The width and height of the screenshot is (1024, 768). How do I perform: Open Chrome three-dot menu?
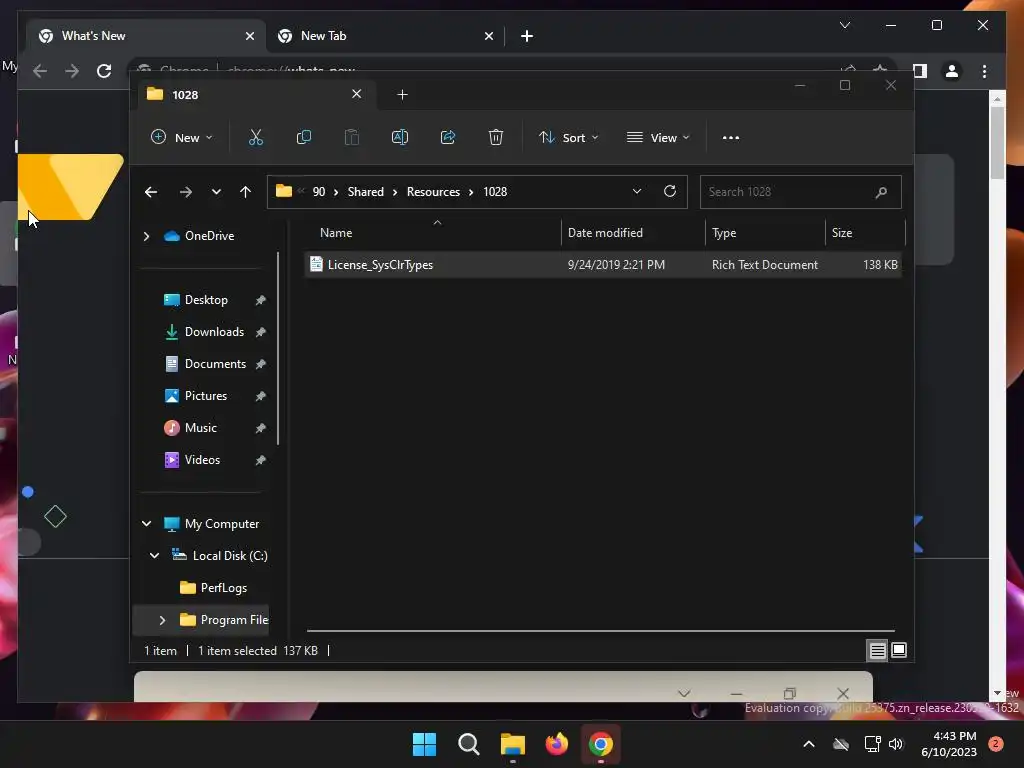point(984,71)
